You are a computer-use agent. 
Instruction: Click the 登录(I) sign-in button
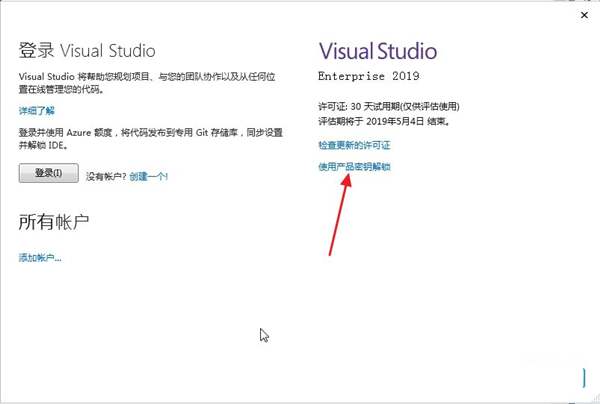(x=49, y=173)
